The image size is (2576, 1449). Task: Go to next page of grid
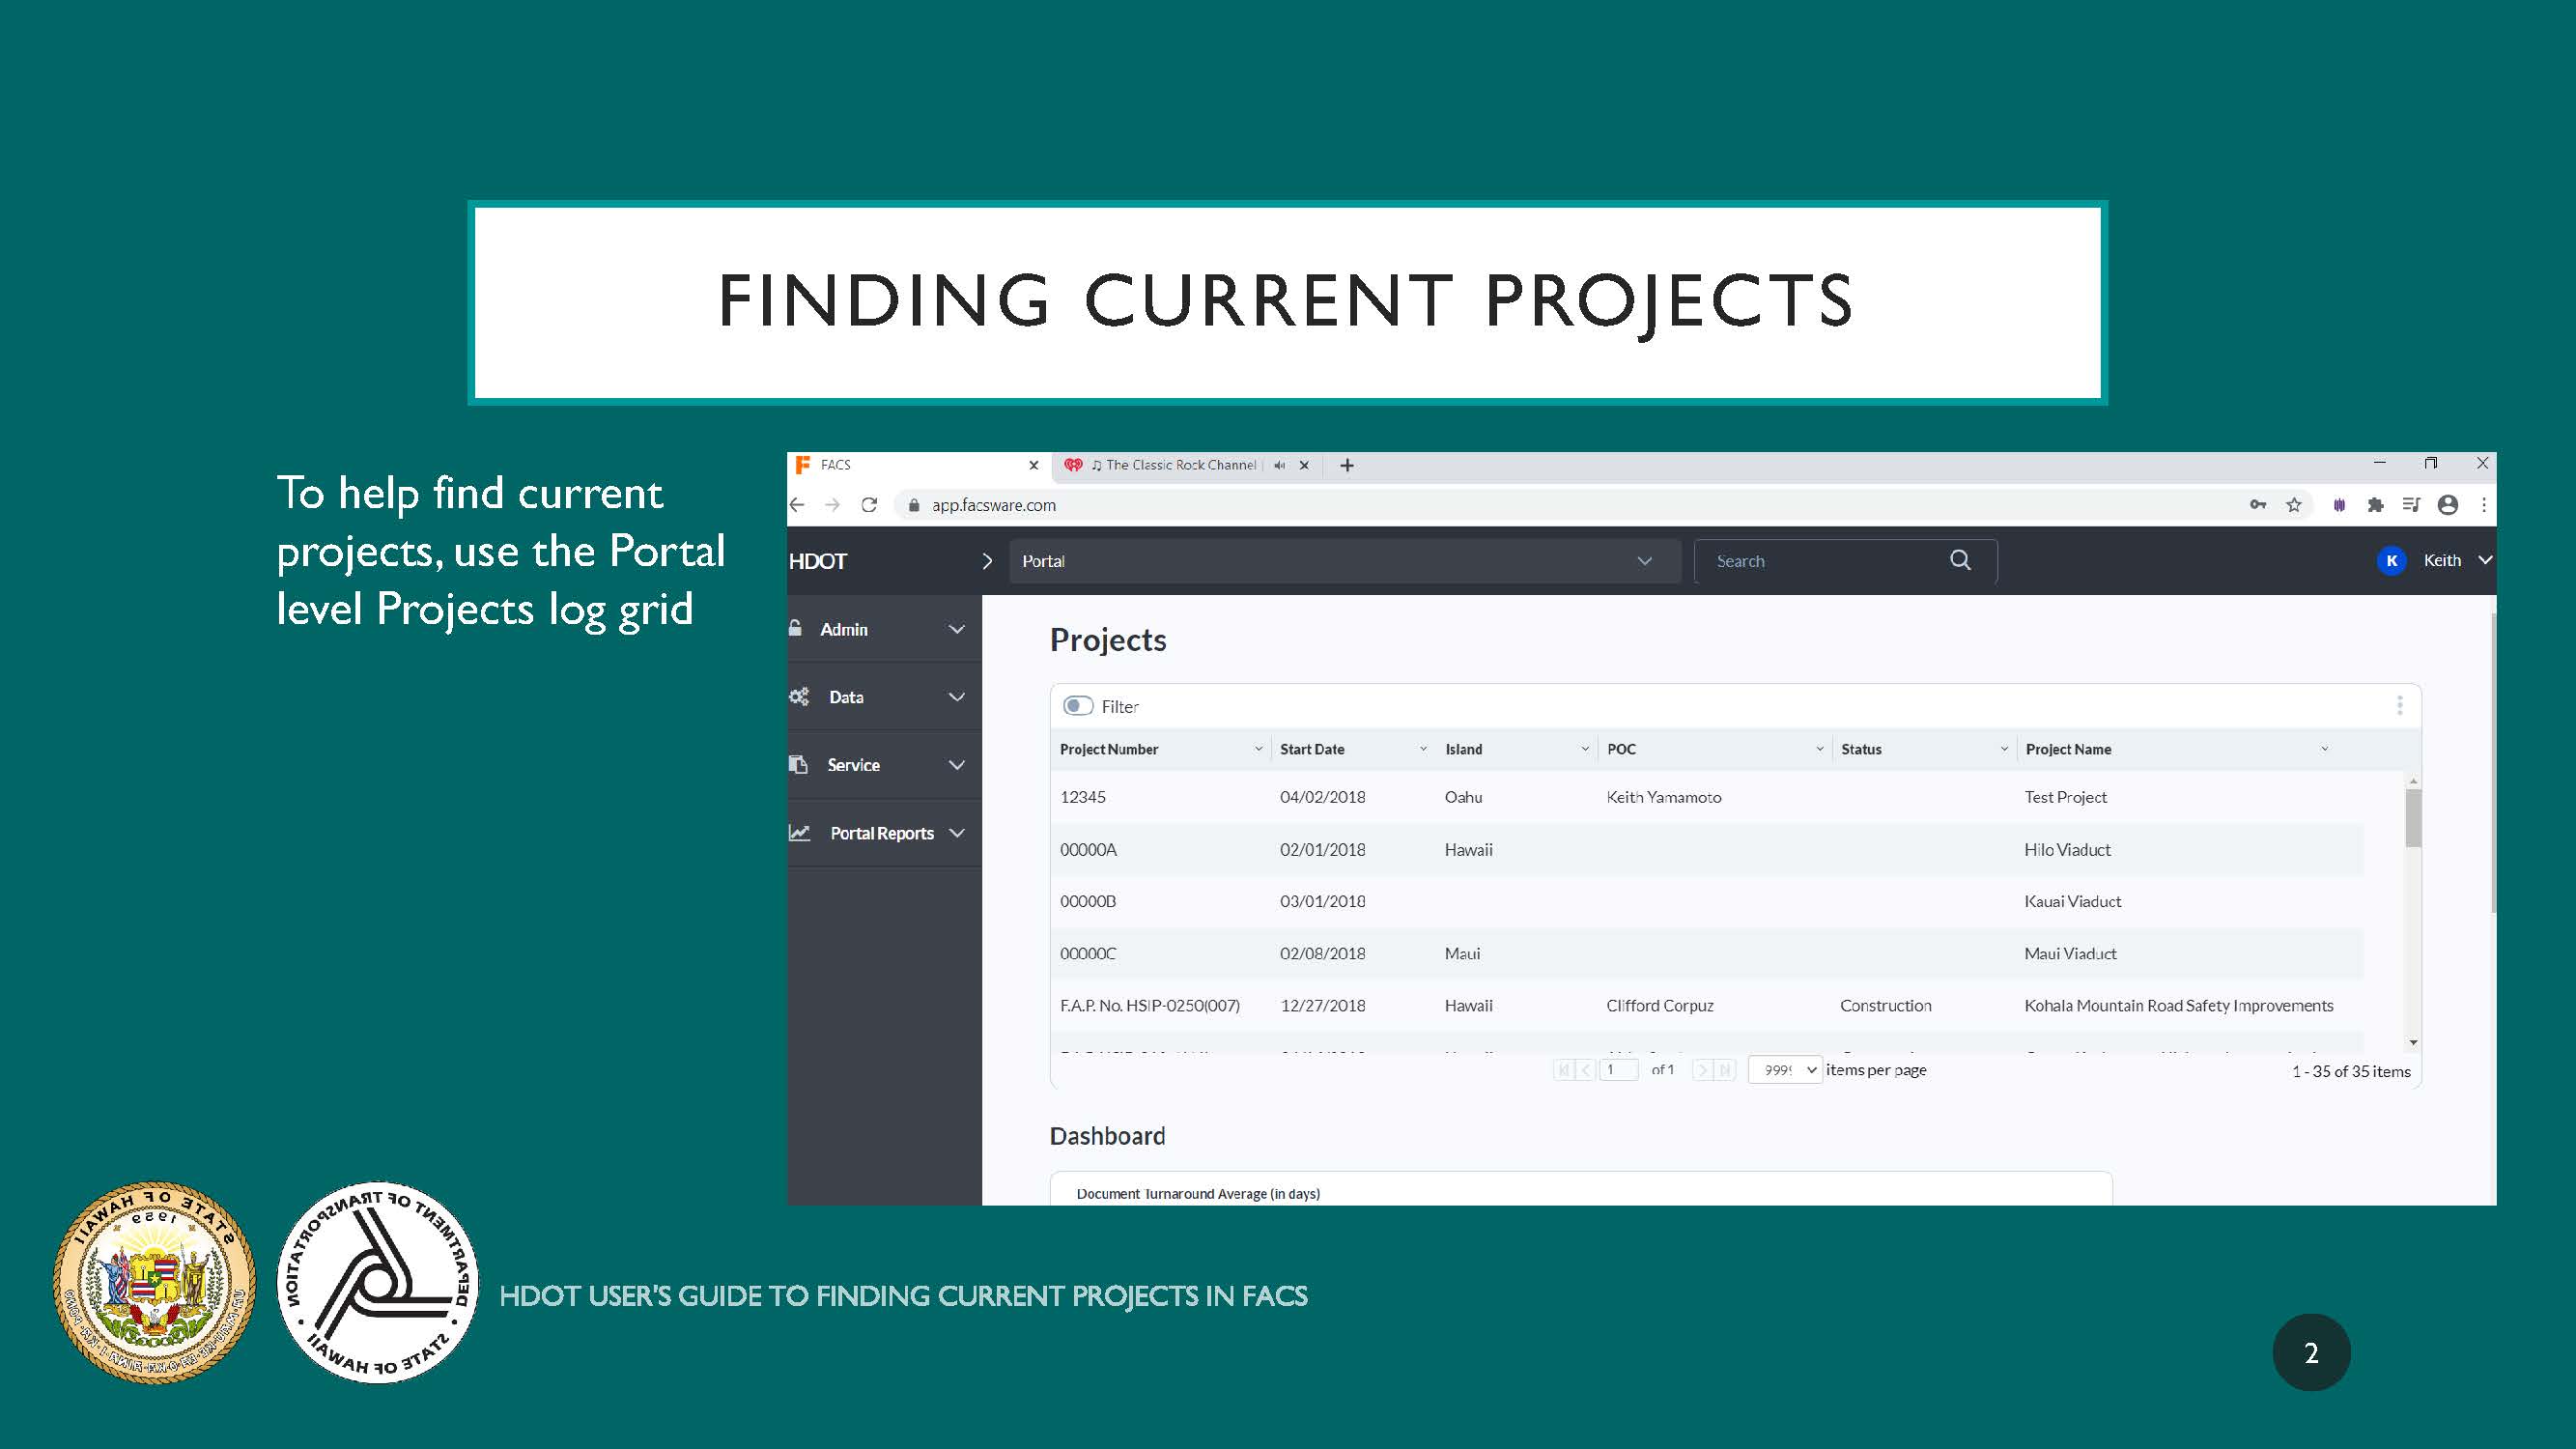point(1702,1070)
